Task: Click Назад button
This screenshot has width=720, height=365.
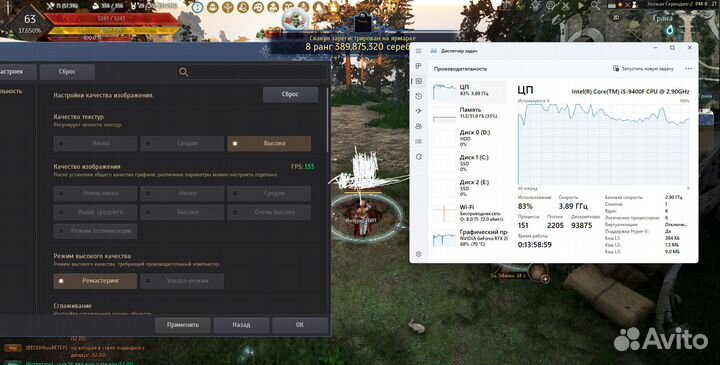Action: [x=241, y=325]
